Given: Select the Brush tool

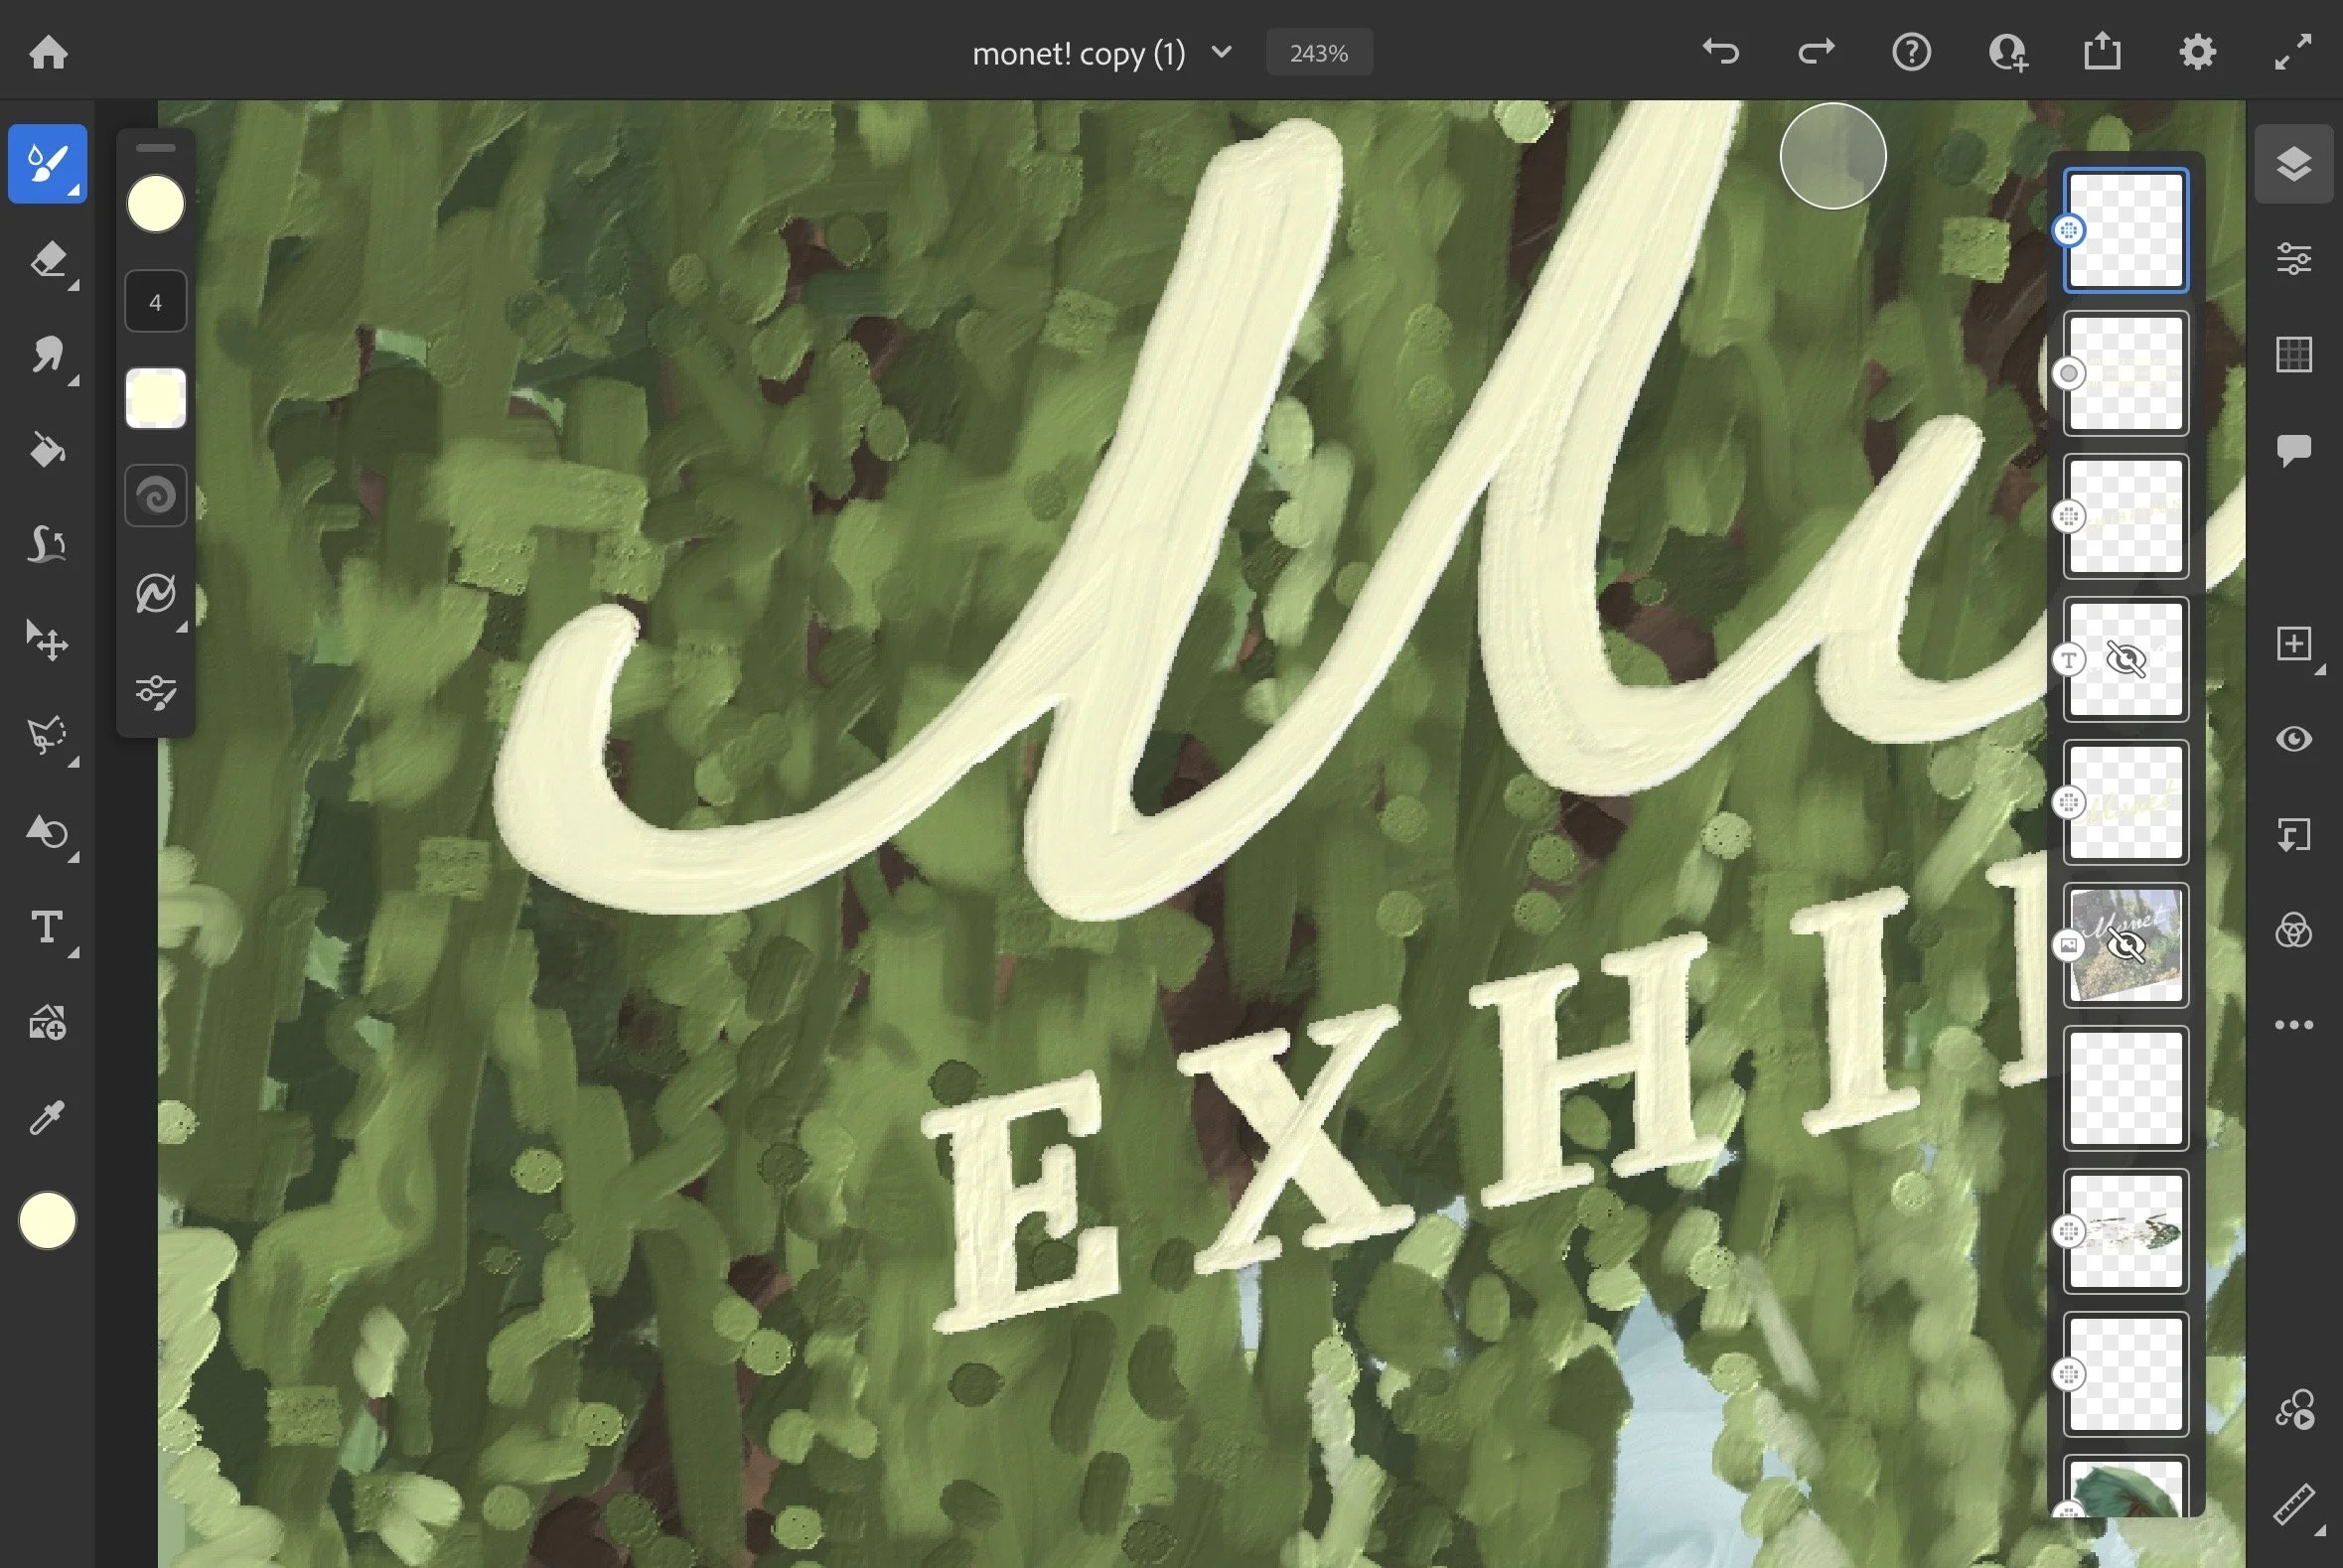Looking at the screenshot, I should click(48, 164).
